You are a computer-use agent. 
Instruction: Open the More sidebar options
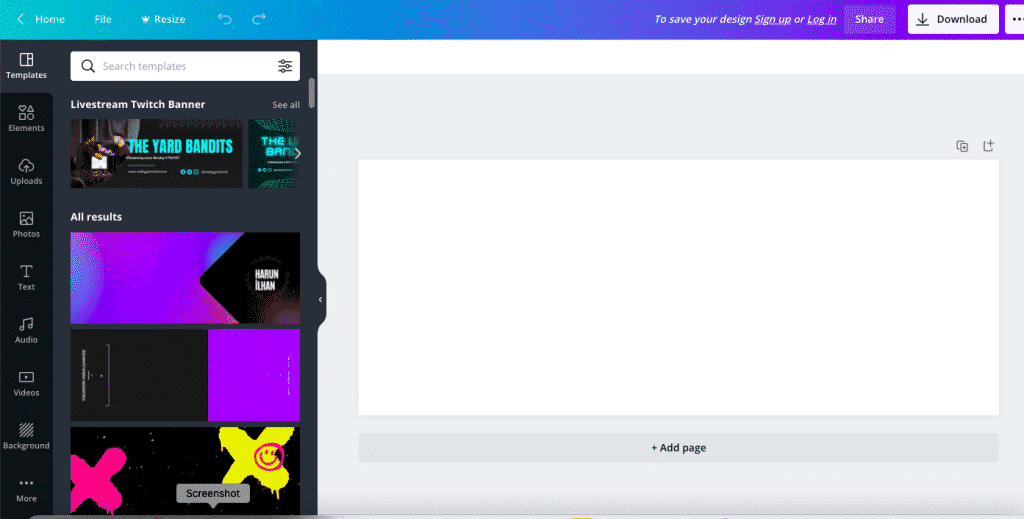[26, 489]
